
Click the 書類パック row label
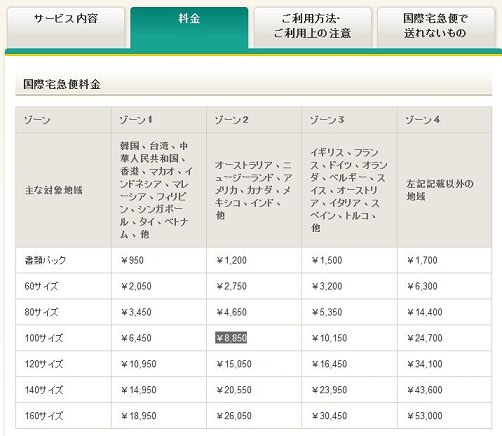pyautogui.click(x=45, y=260)
